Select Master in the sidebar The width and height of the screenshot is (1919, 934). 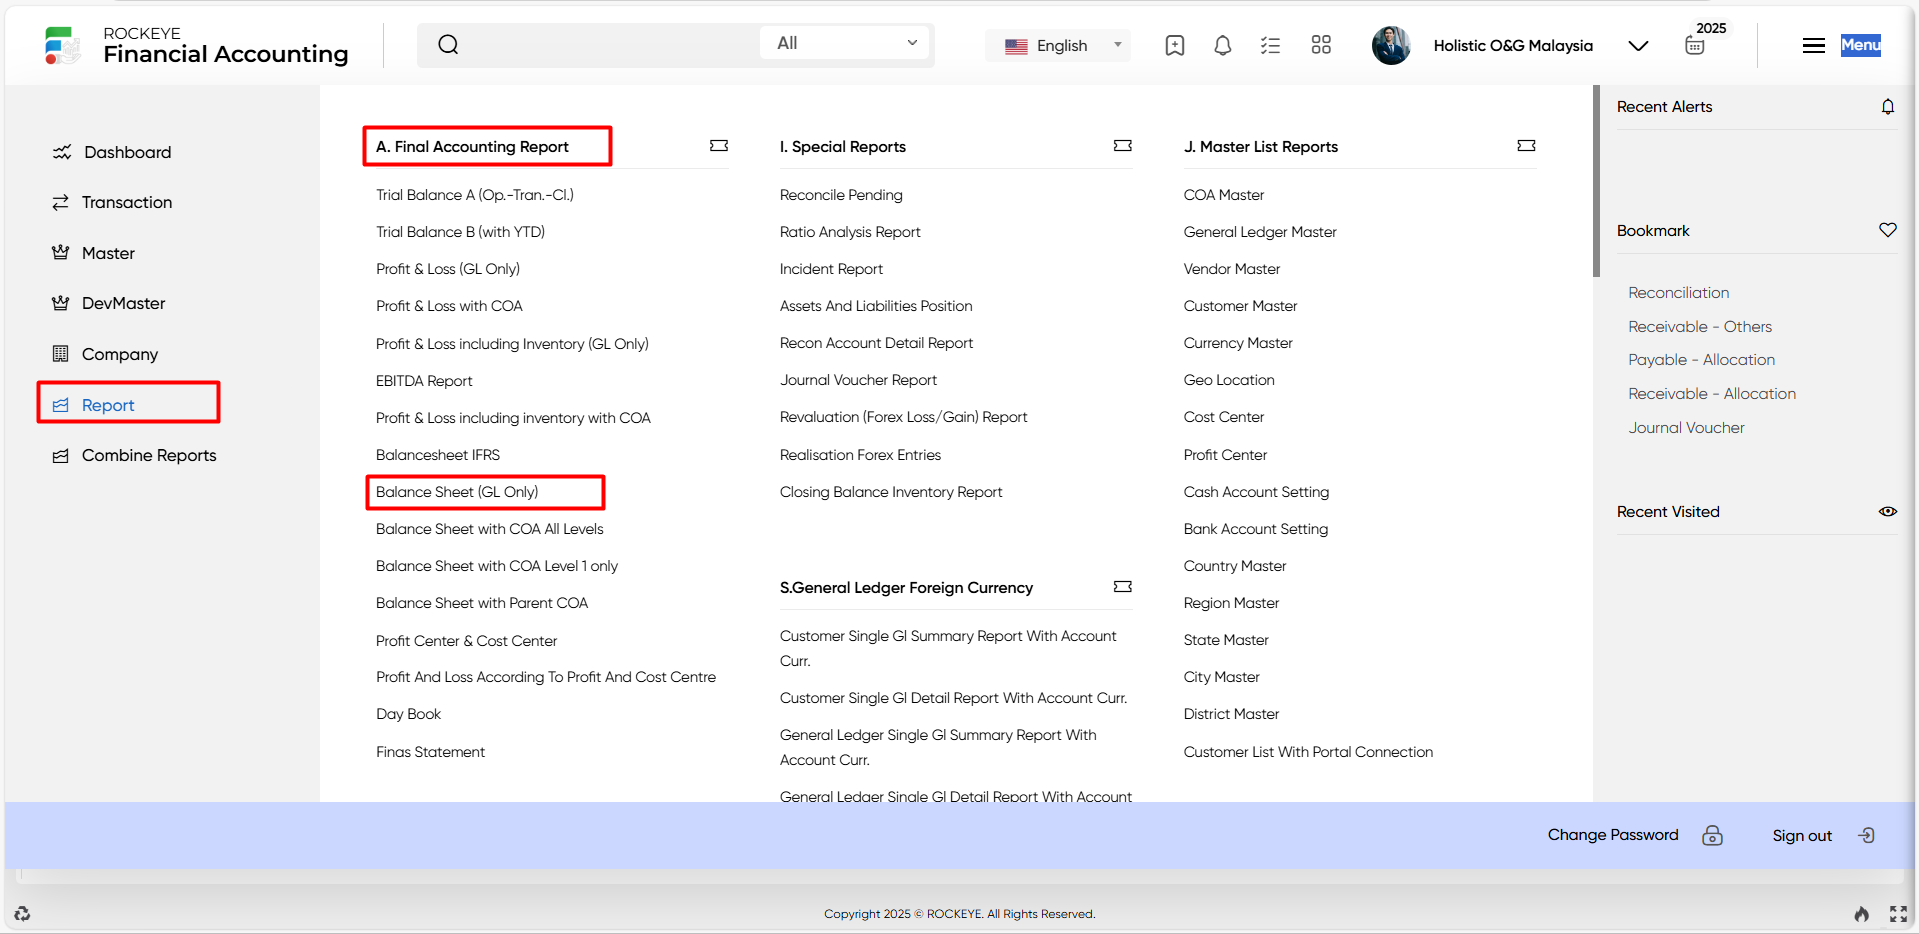pyautogui.click(x=108, y=253)
